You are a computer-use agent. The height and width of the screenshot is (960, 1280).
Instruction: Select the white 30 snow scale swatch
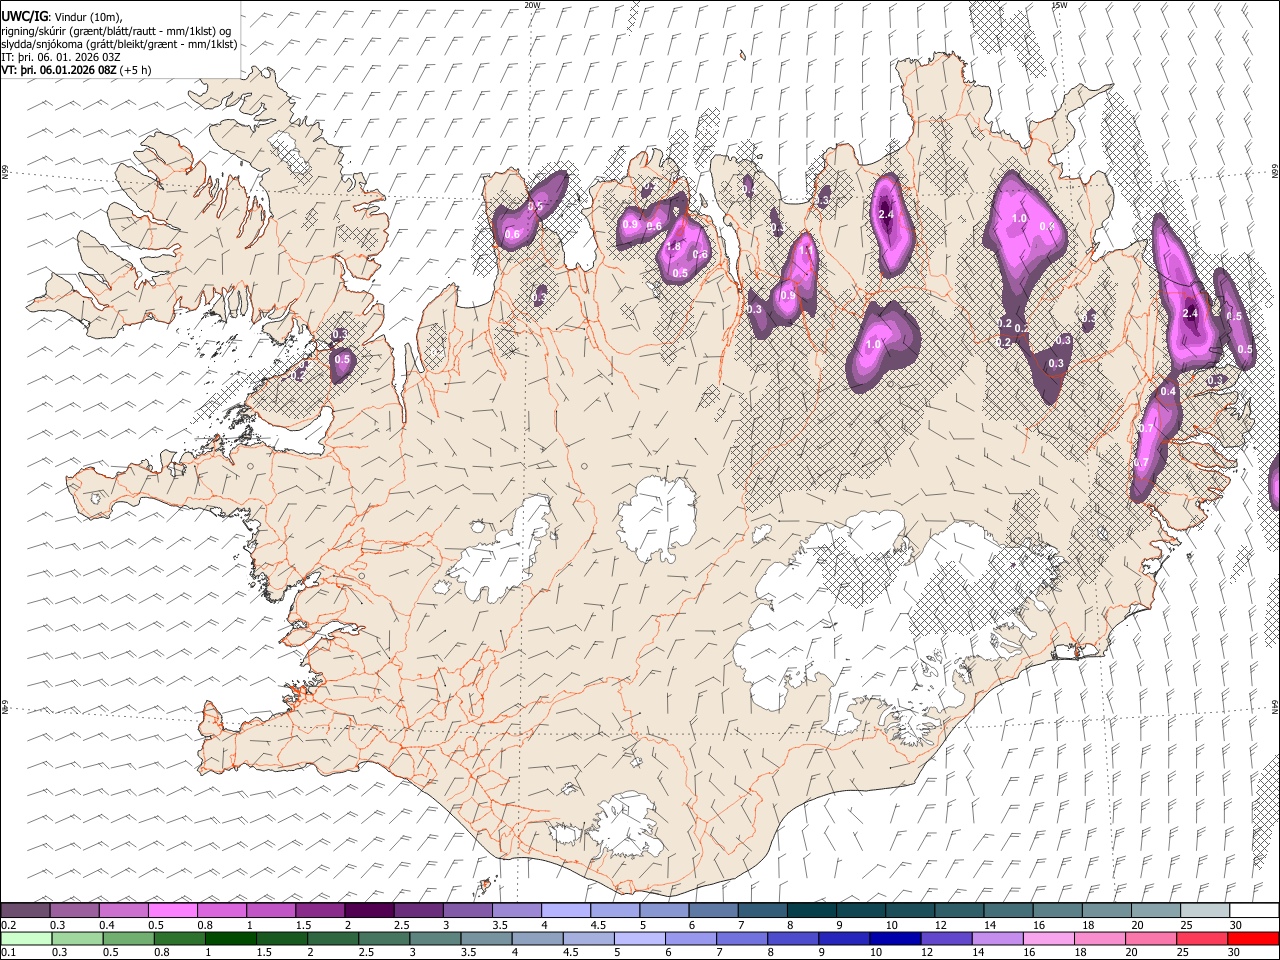click(x=1253, y=910)
